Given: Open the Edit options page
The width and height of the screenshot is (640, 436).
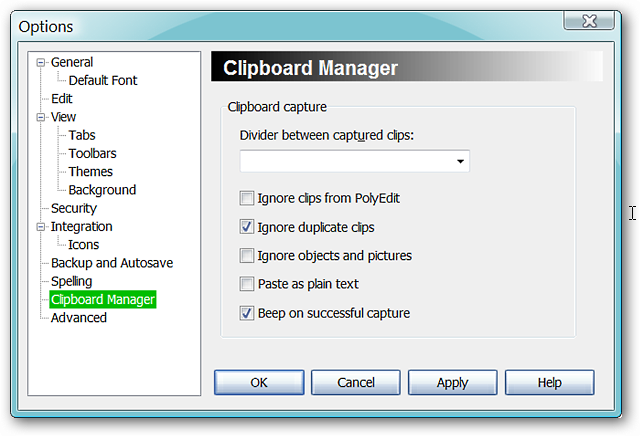Looking at the screenshot, I should pyautogui.click(x=62, y=99).
